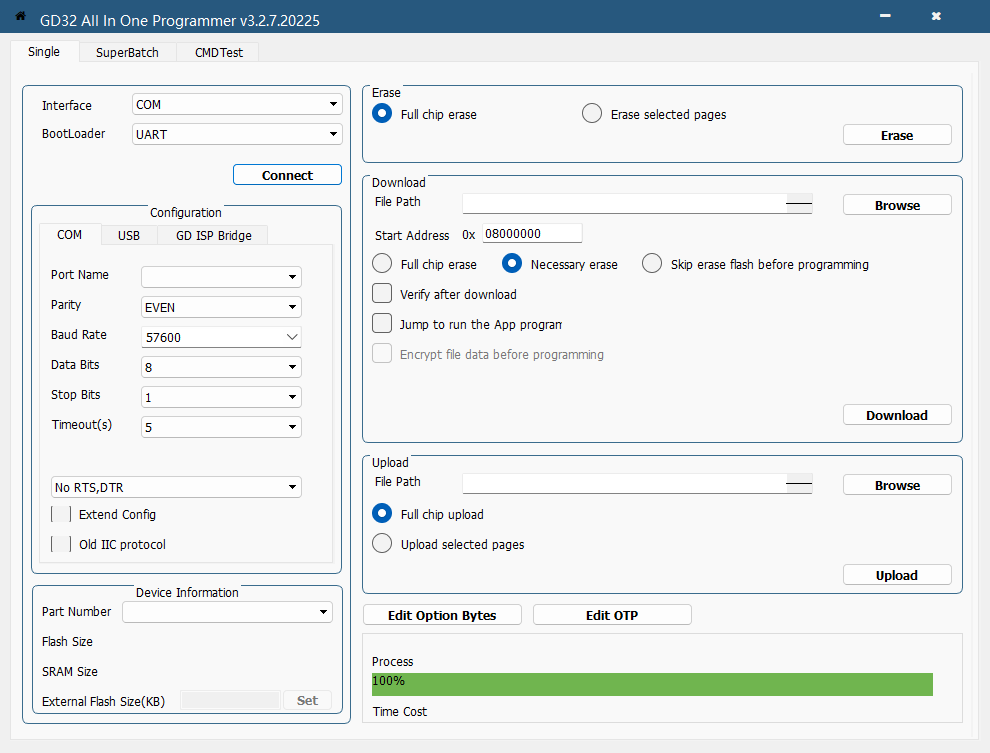
Task: Close the GD32 programmer window
Action: click(936, 16)
